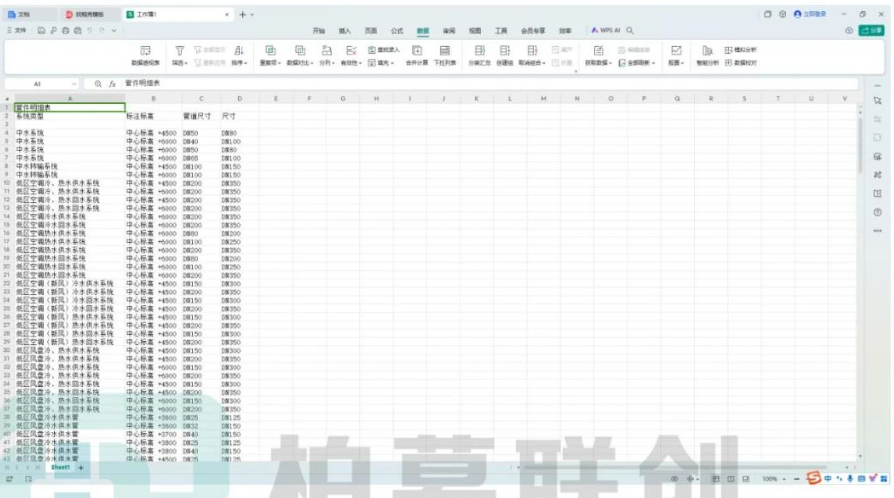Switch to page break preview icon in status bar
Image resolution: width=894 pixels, height=498 pixels.
(x=745, y=479)
